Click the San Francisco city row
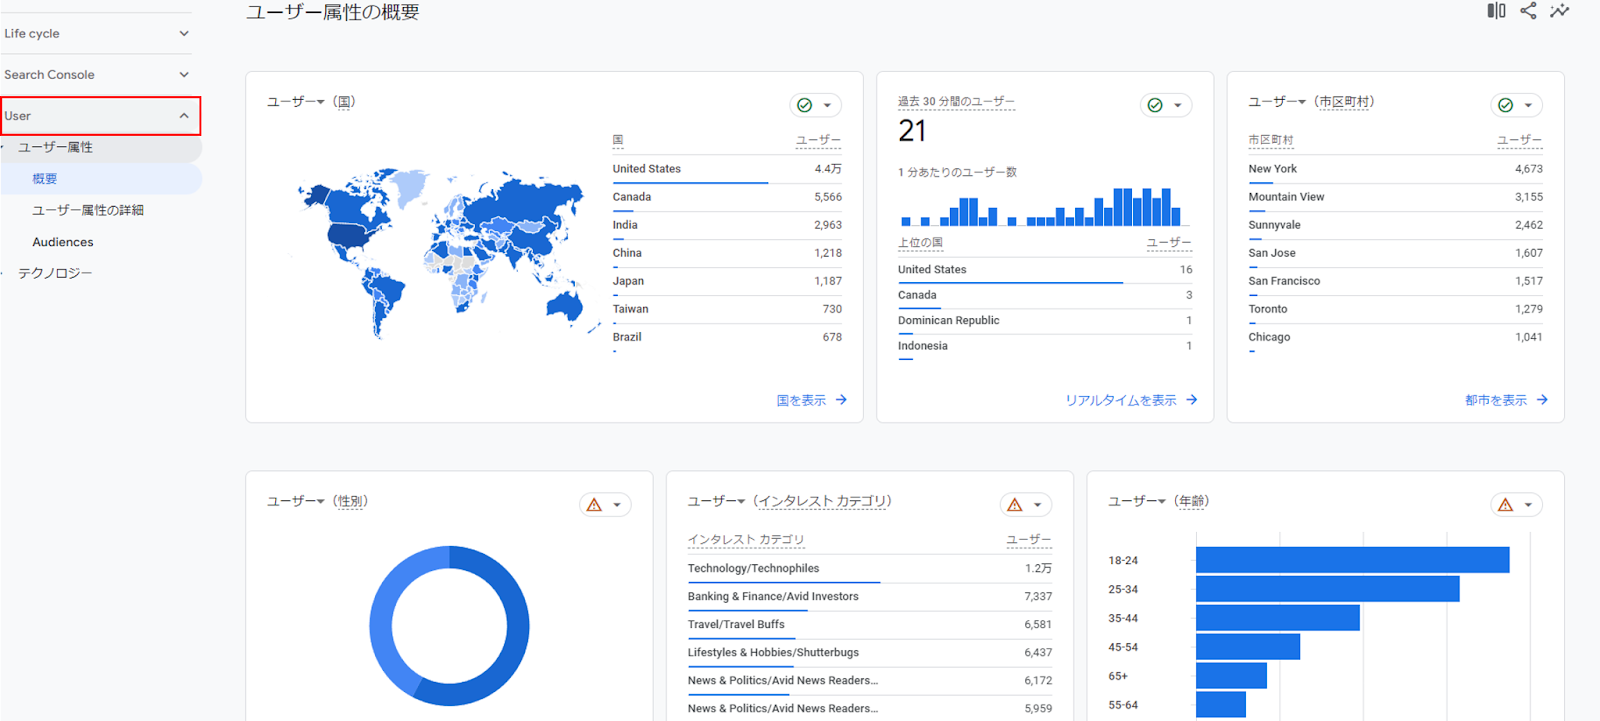The image size is (1600, 721). coord(1395,281)
